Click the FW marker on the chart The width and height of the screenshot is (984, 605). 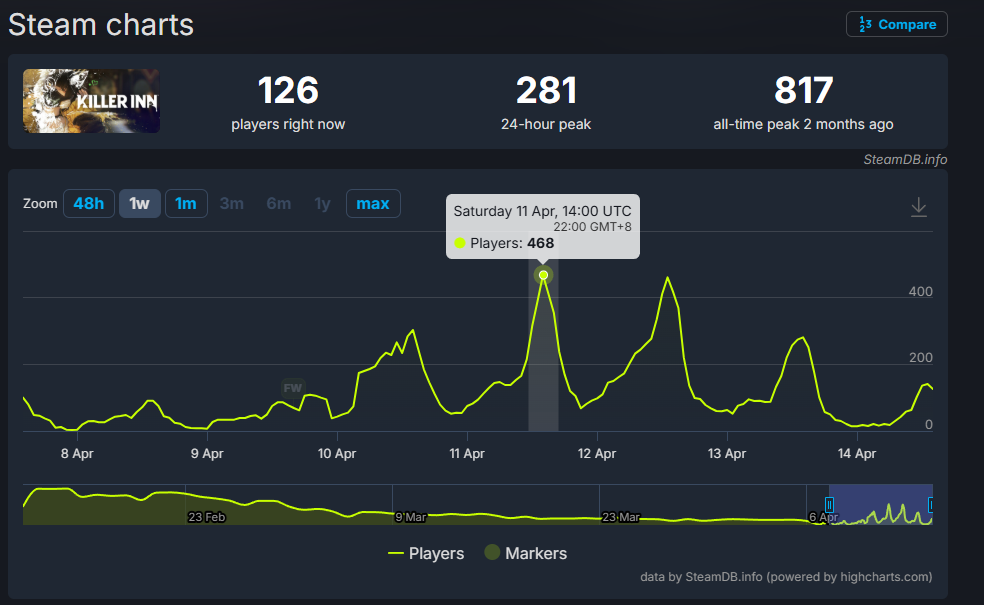tap(292, 387)
